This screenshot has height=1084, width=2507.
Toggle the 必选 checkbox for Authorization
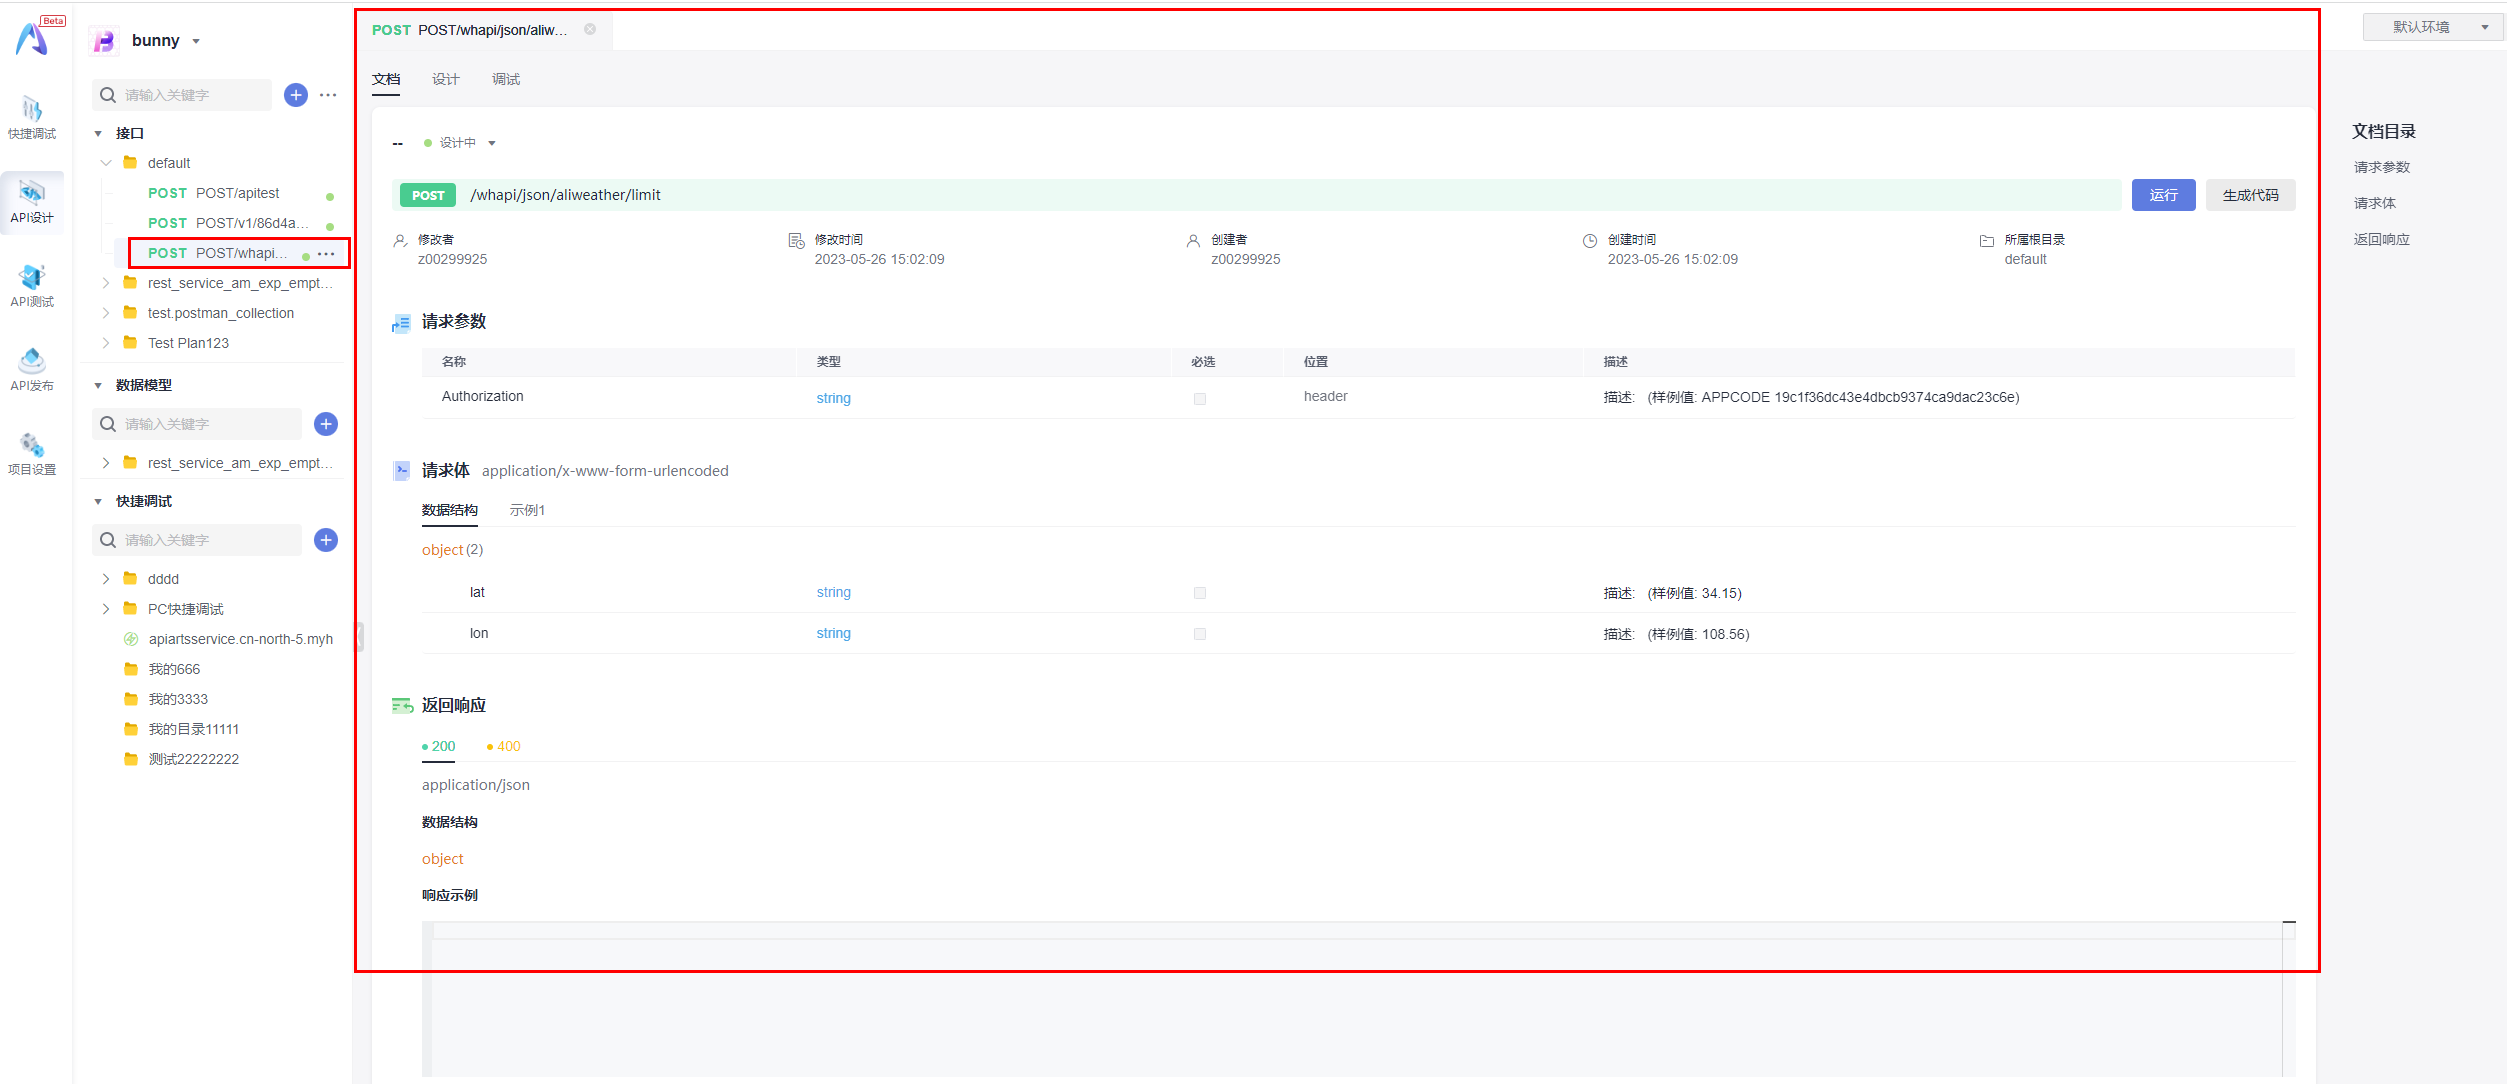click(1200, 399)
